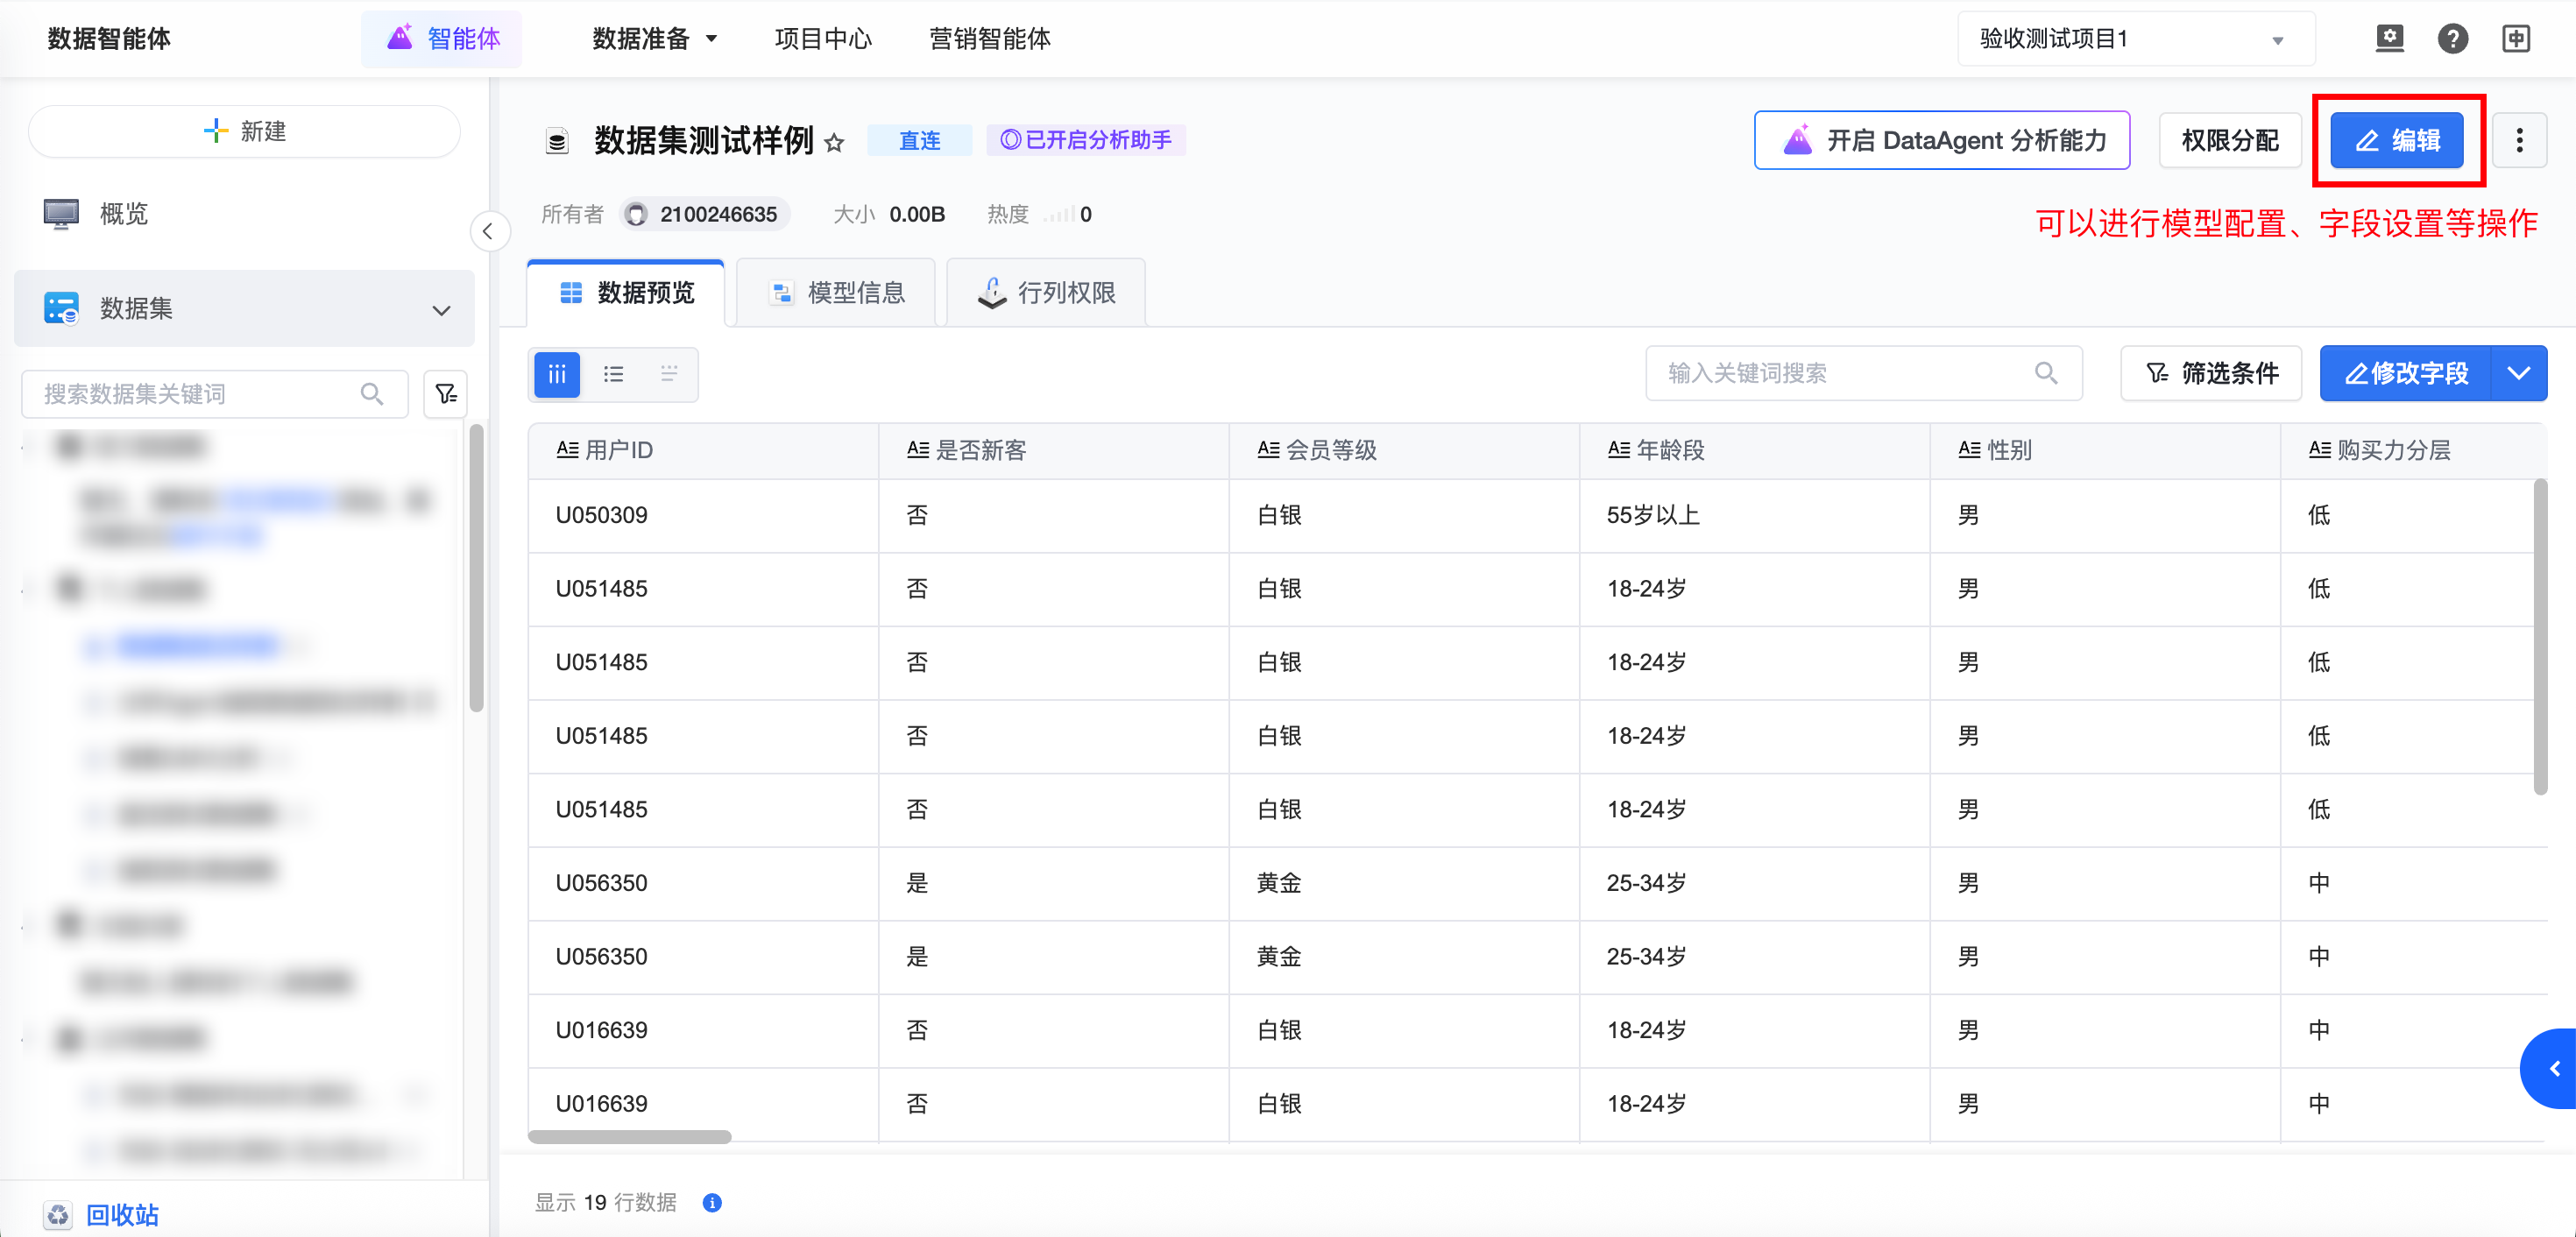Switch to the compact lines view mode
The width and height of the screenshot is (2576, 1237).
(x=669, y=374)
